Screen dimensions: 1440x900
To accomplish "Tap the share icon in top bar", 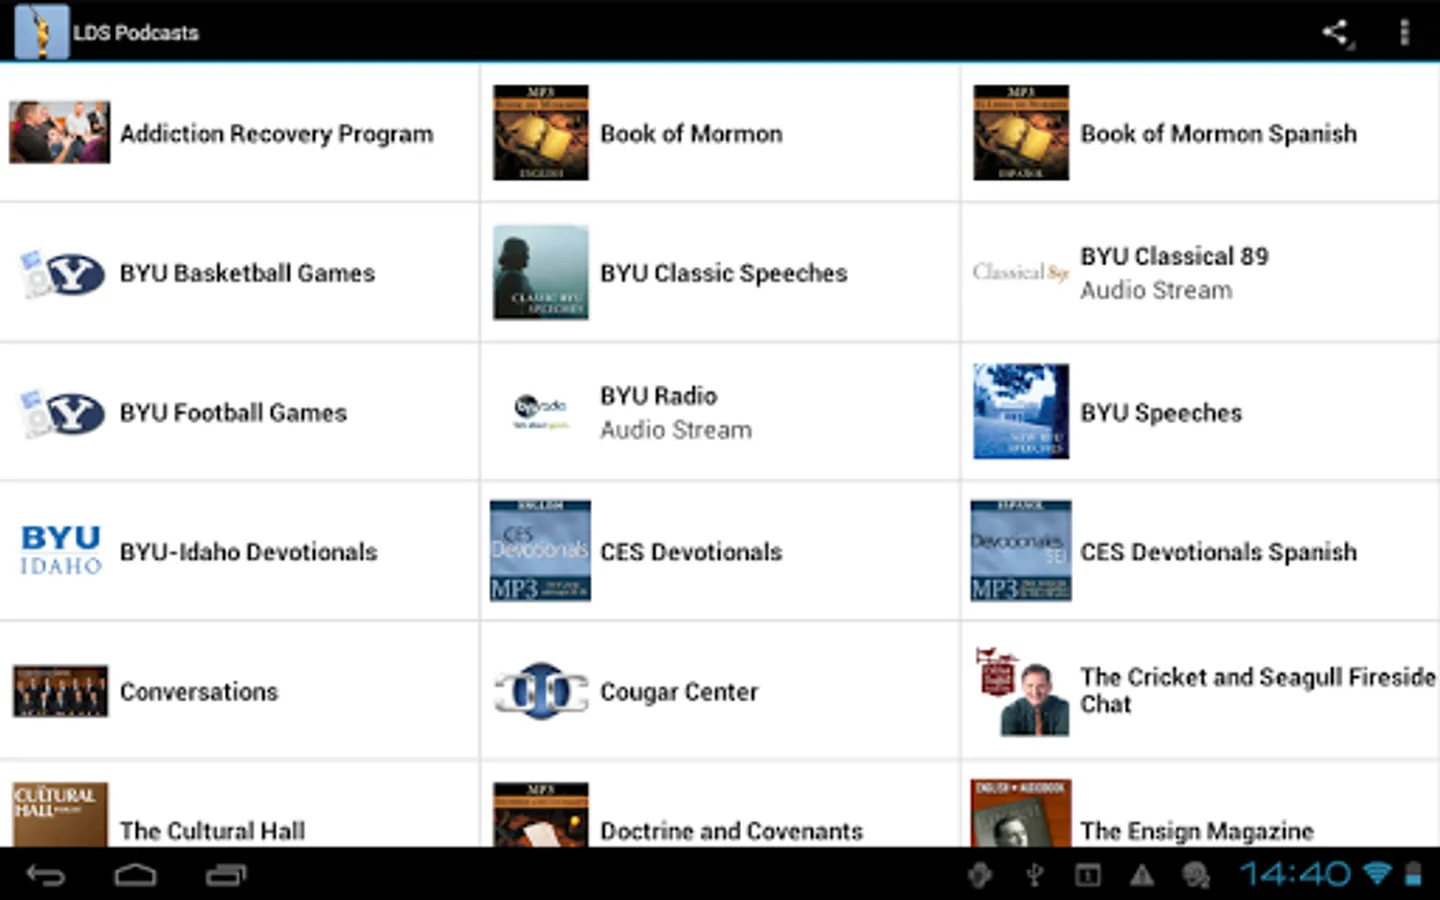I will pos(1336,33).
